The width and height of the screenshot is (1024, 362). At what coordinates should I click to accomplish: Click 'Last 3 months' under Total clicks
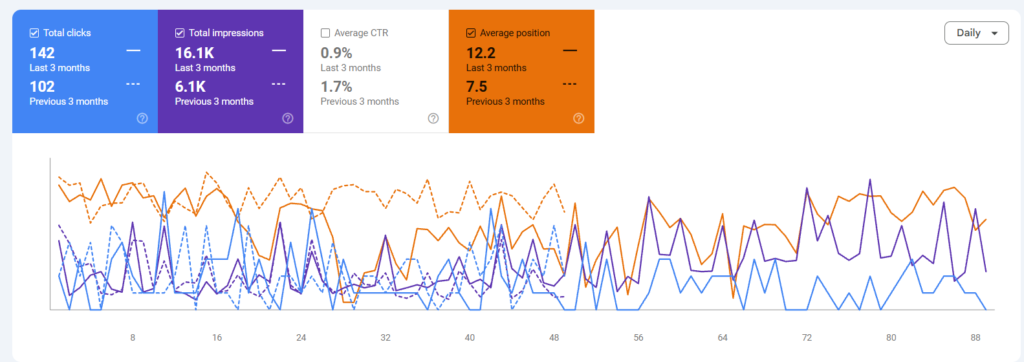pyautogui.click(x=59, y=68)
